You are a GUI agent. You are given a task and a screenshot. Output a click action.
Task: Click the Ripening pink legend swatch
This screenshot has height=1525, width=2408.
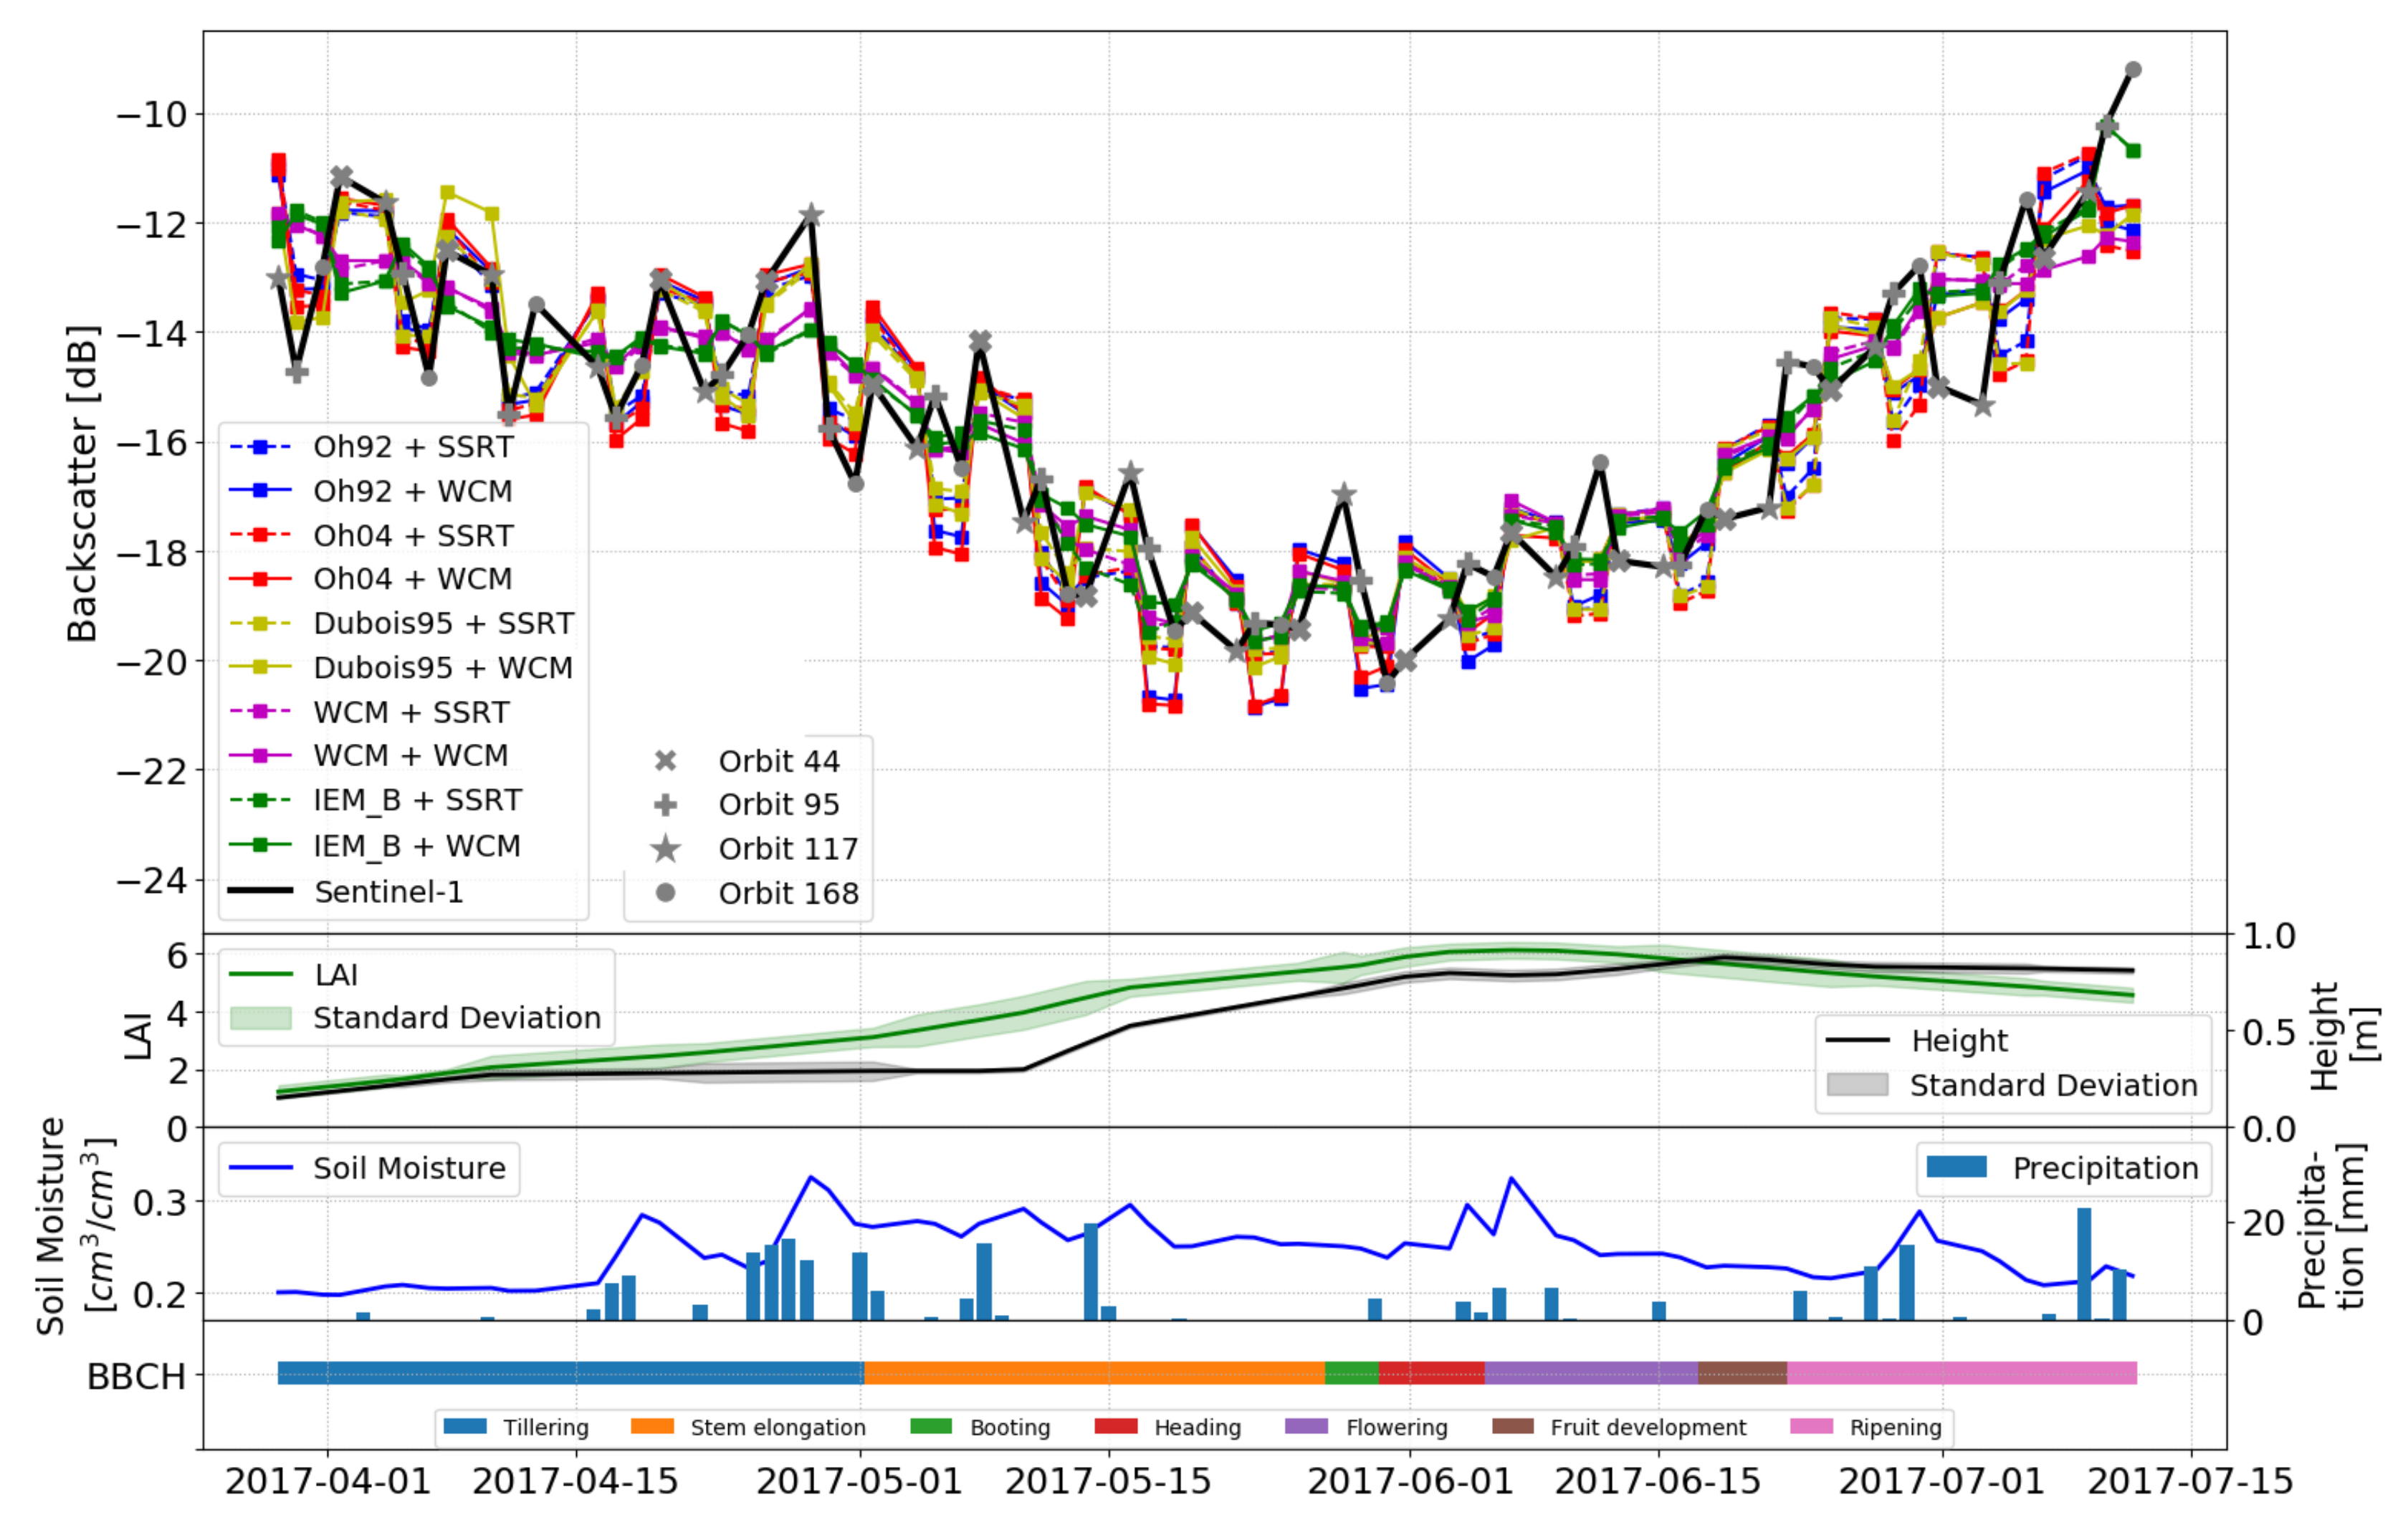[x=1811, y=1427]
